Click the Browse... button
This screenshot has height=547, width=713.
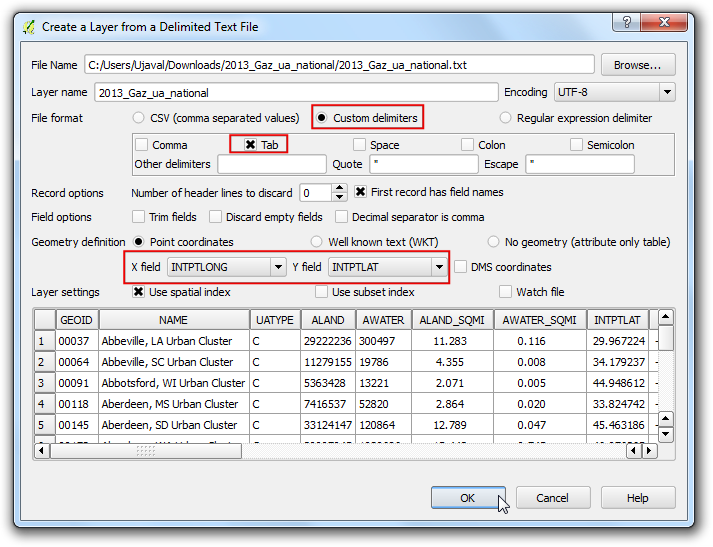[638, 65]
